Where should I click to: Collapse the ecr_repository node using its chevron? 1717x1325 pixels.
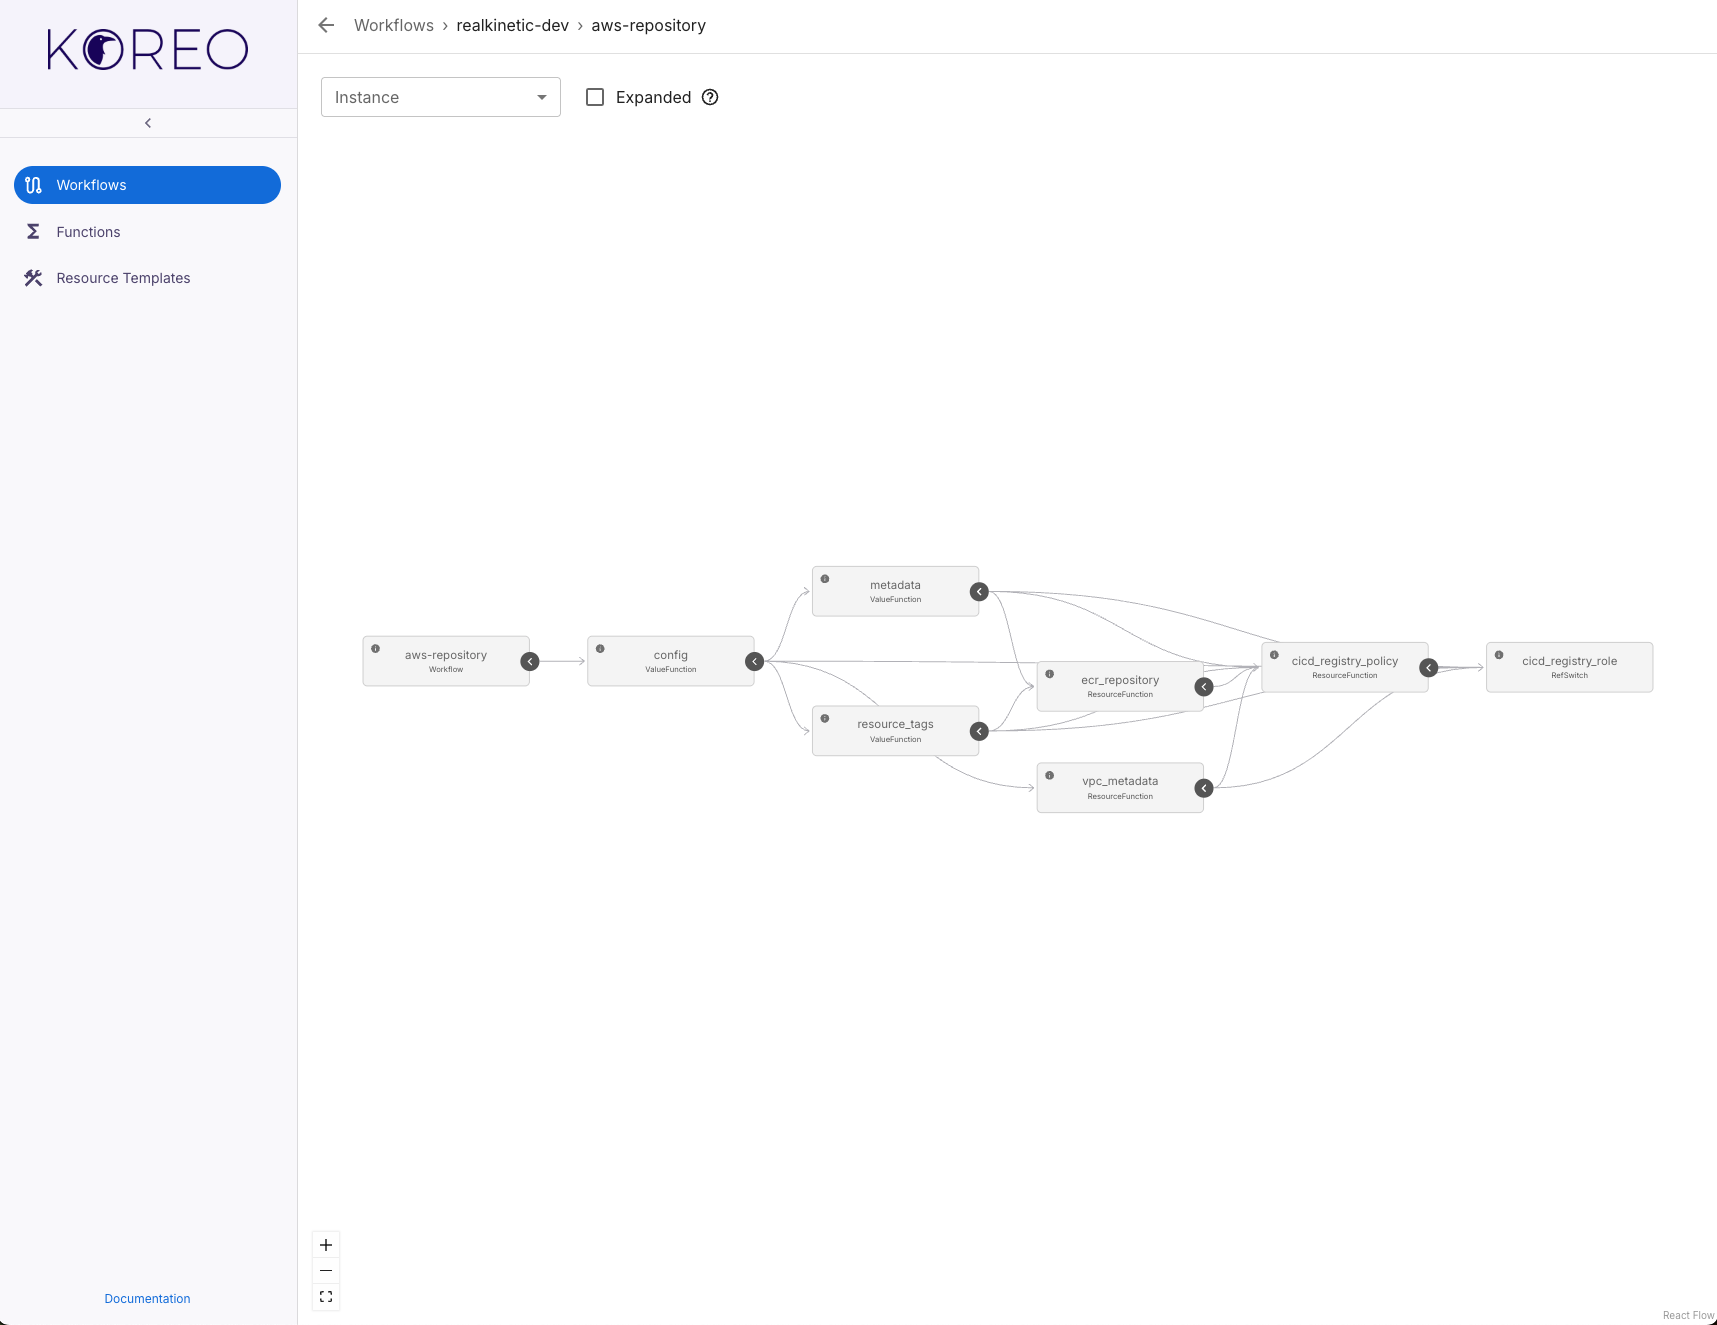1204,687
